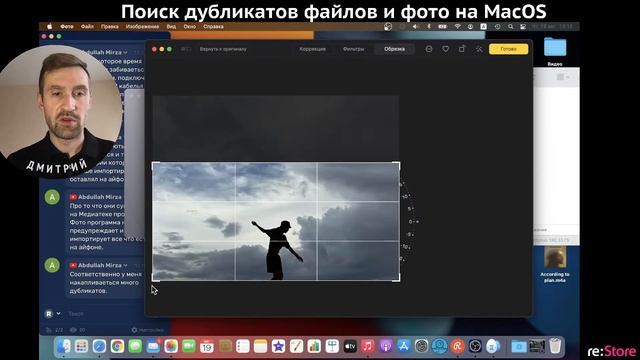
Task: Click Вернуть к оригиналу
Action: pos(223,49)
